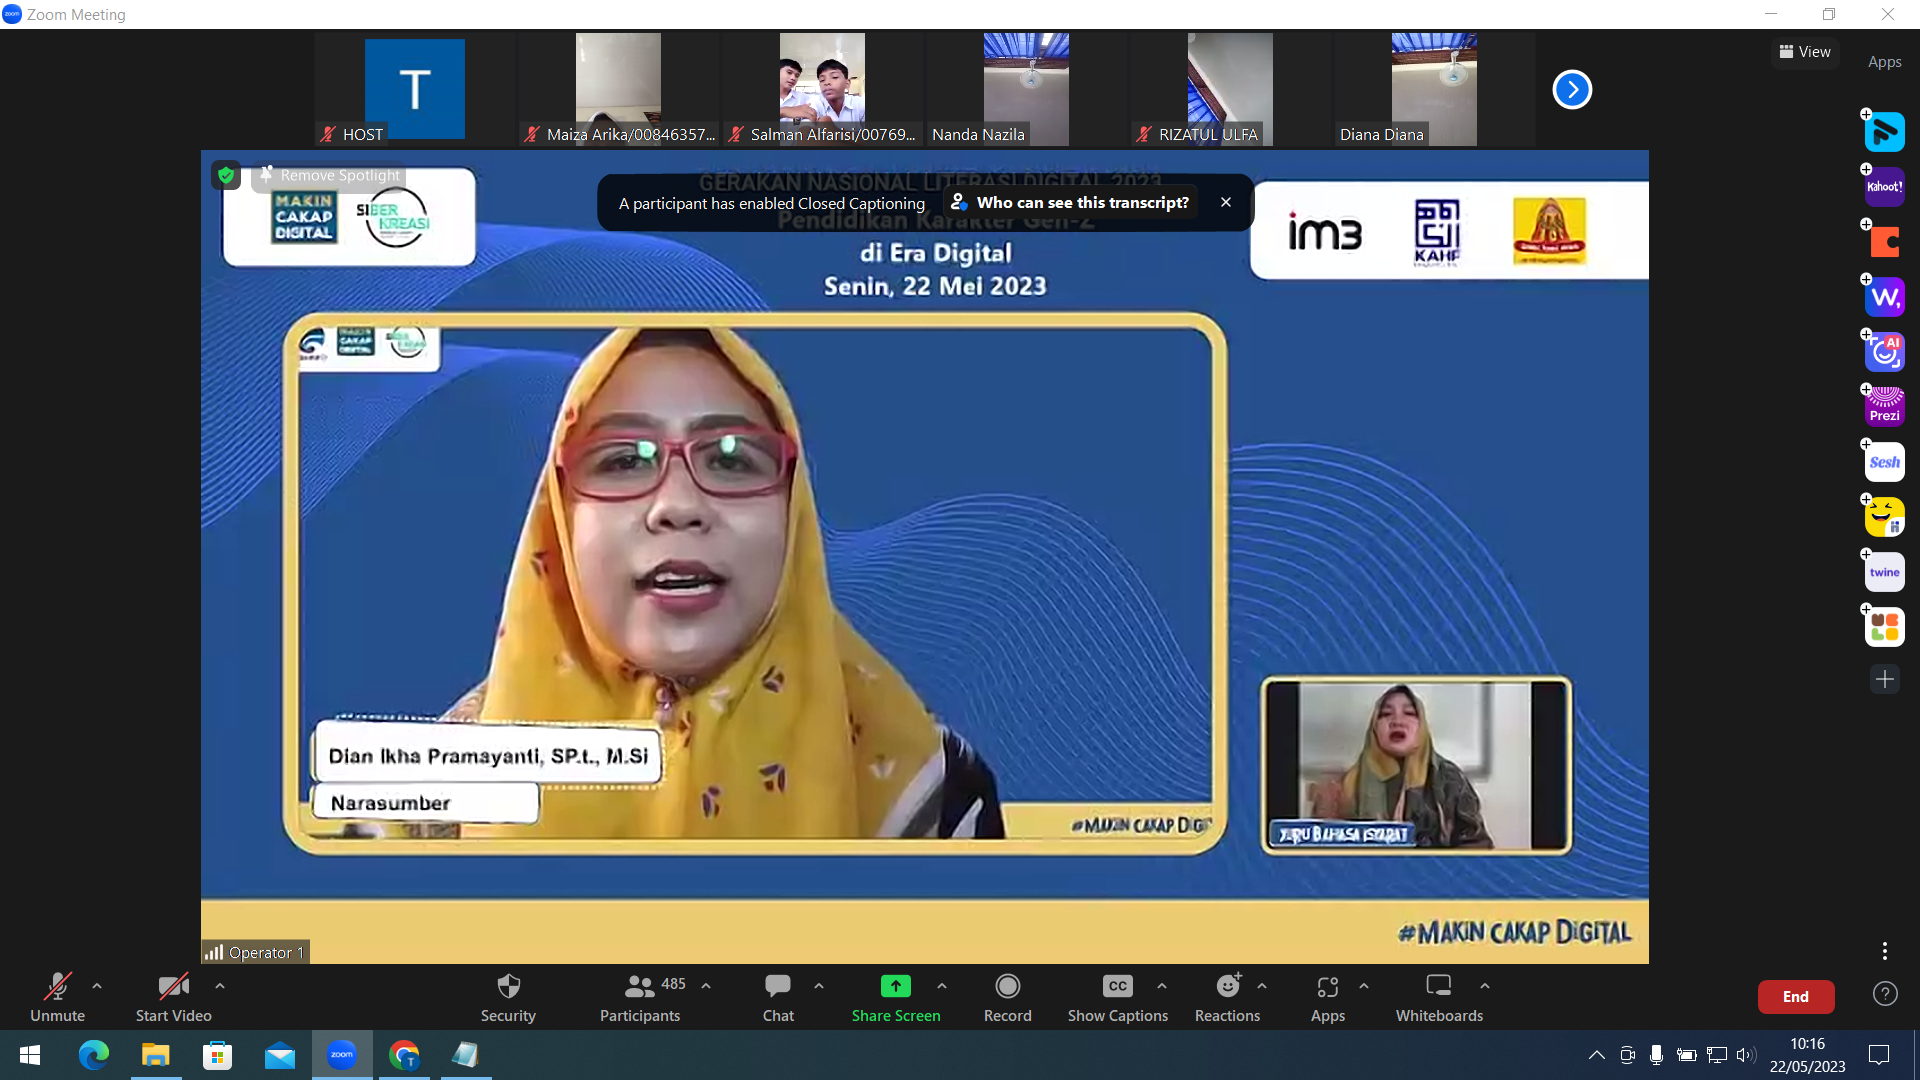Expand Apps options arrow in toolbar

pos(1364,986)
